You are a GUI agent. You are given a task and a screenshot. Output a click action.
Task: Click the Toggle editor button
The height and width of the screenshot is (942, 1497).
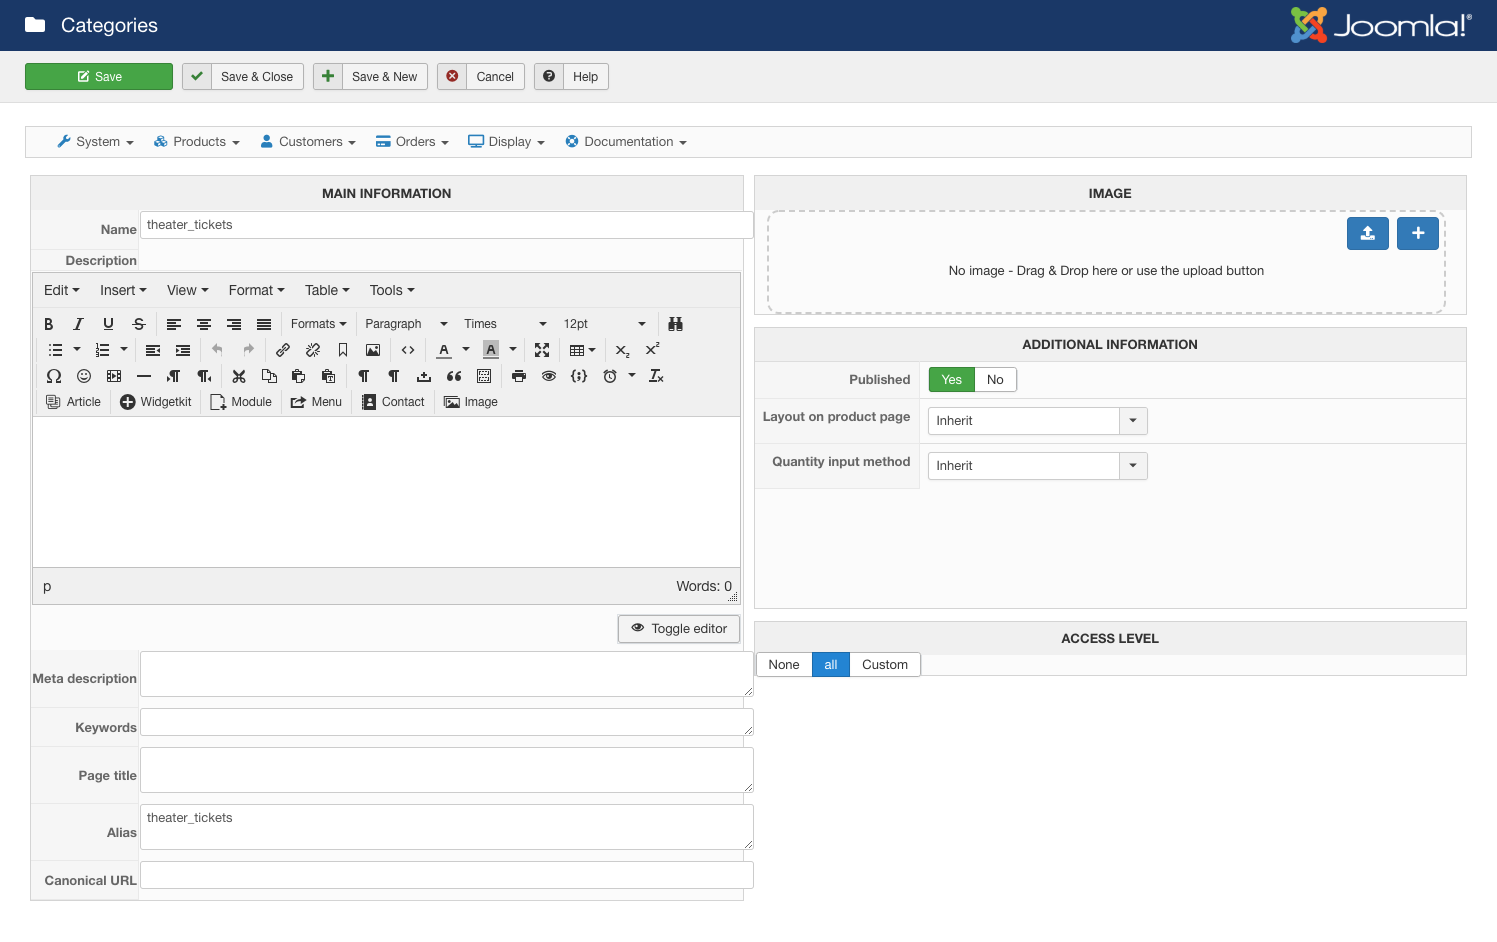[x=679, y=629]
